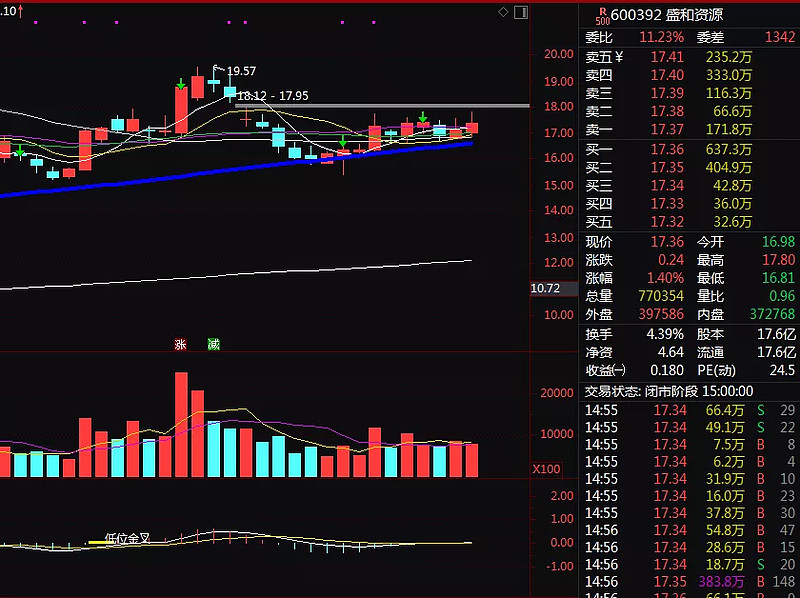Viewport: 800px width, 598px height.
Task: Select the 委比 11.23% value
Action: tap(661, 37)
